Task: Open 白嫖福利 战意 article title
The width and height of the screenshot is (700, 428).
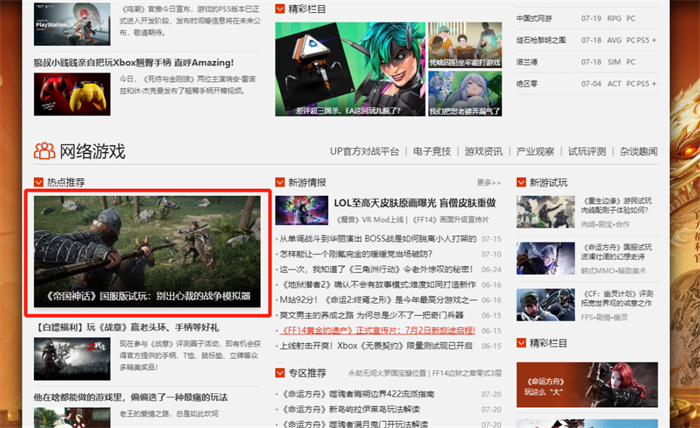Action: tap(126, 327)
